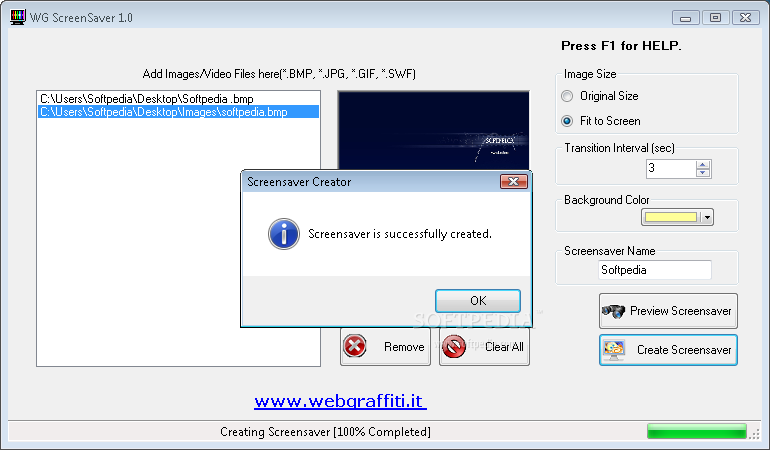770x450 pixels.
Task: Click the WG ScreenSaver app icon in title bar
Action: (17, 17)
